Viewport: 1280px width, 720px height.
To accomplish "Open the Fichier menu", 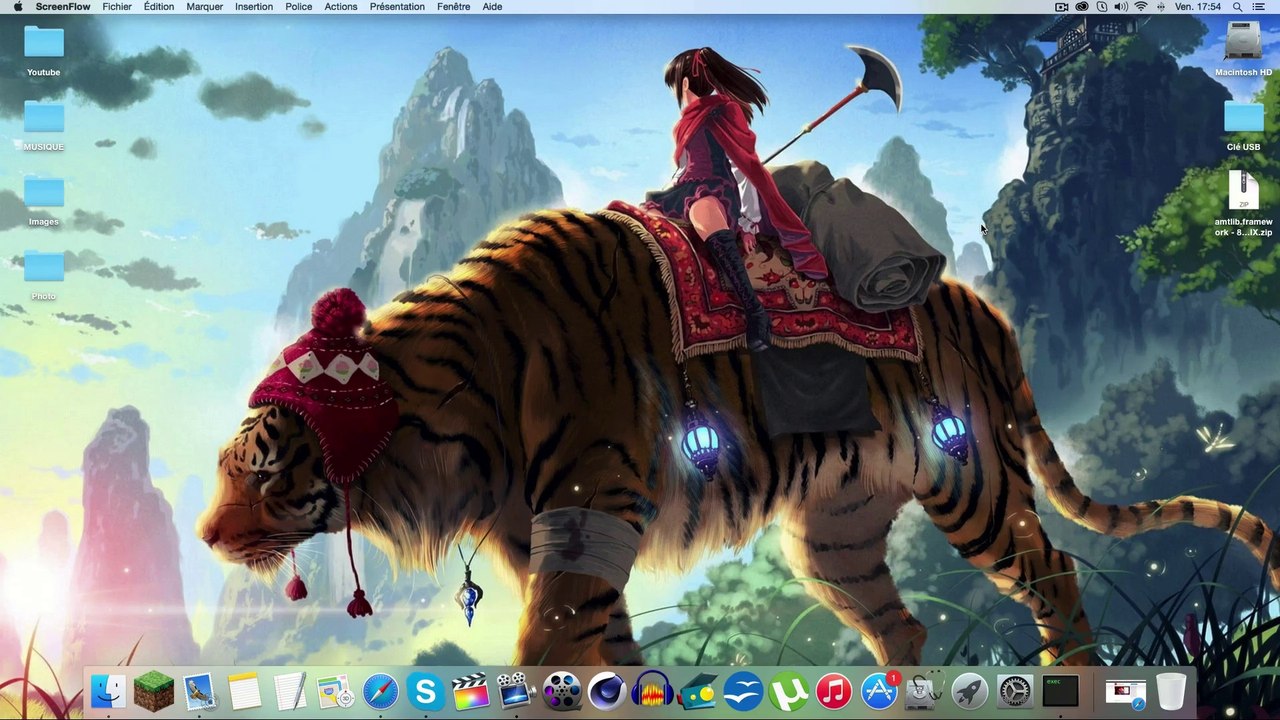I will click(117, 7).
